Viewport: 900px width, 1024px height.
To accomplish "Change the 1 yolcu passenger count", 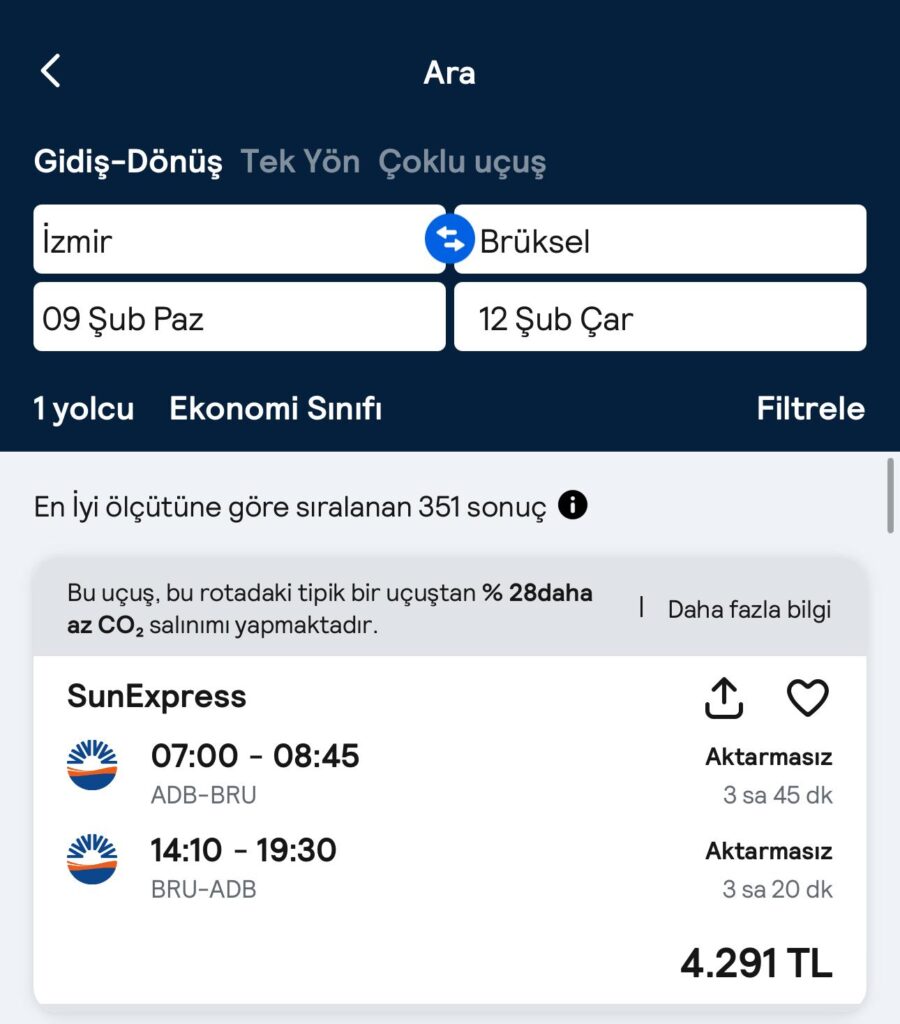I will point(84,409).
